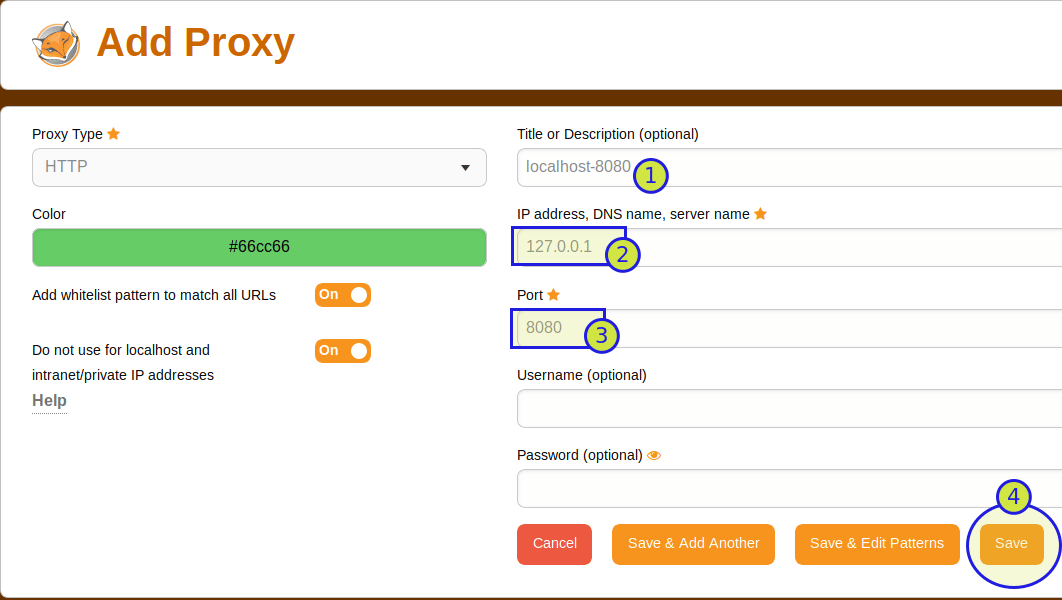This screenshot has height=600, width=1062.
Task: Click the 'Username (optional)' label
Action: 582,375
